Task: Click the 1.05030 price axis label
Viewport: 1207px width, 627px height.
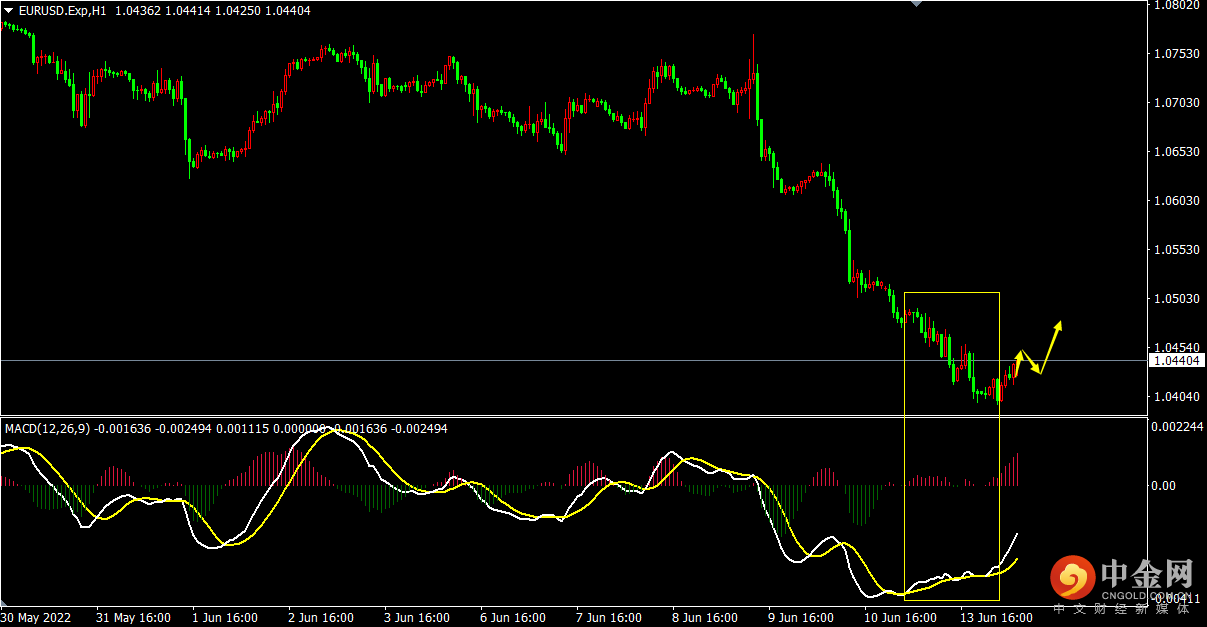Action: pos(1176,298)
